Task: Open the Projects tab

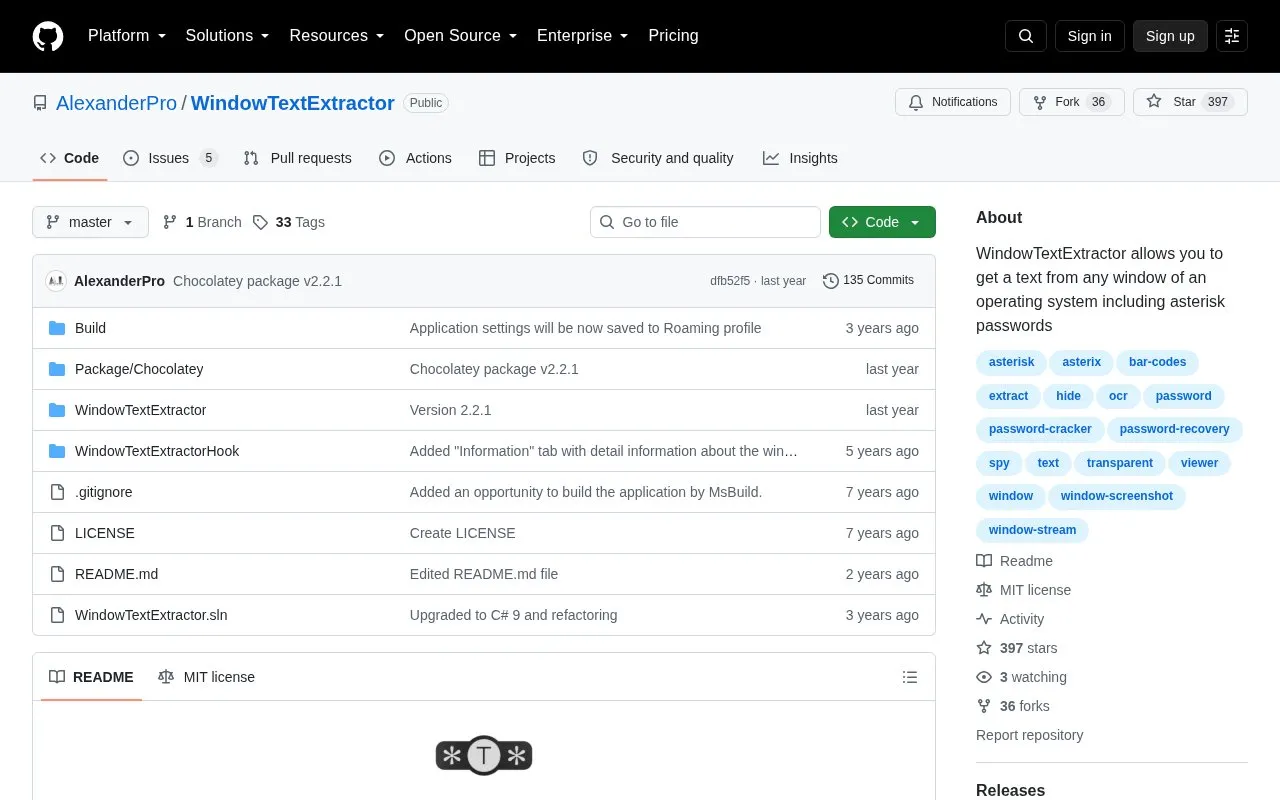Action: 517,158
